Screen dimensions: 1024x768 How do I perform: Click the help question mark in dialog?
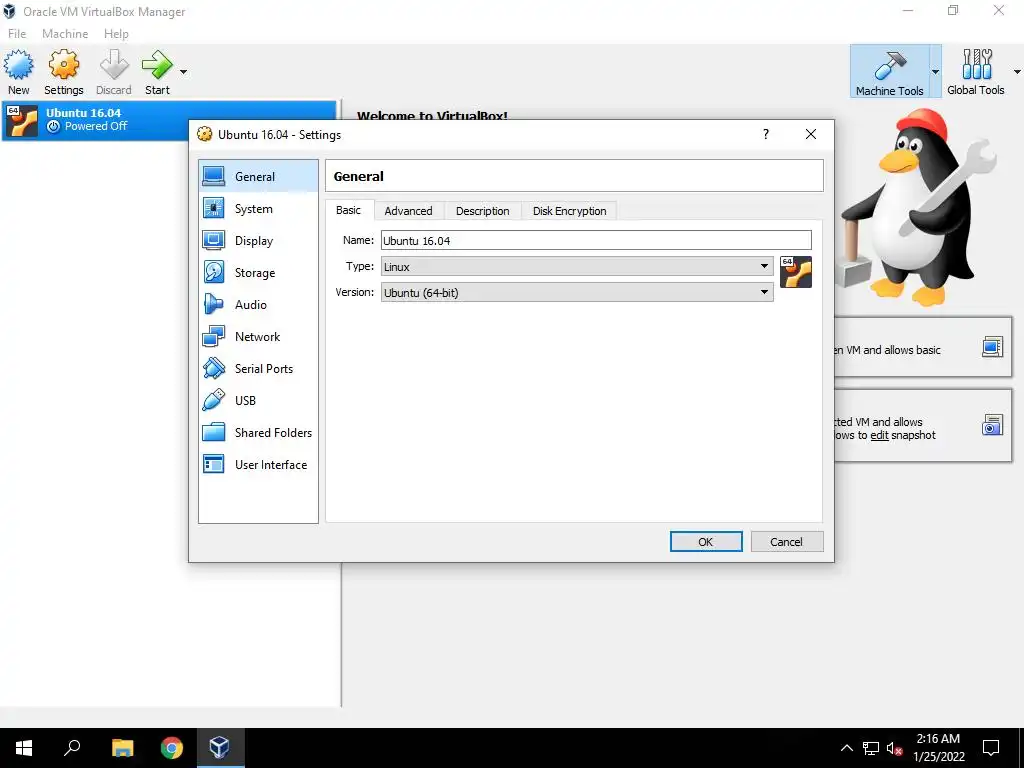tap(766, 135)
